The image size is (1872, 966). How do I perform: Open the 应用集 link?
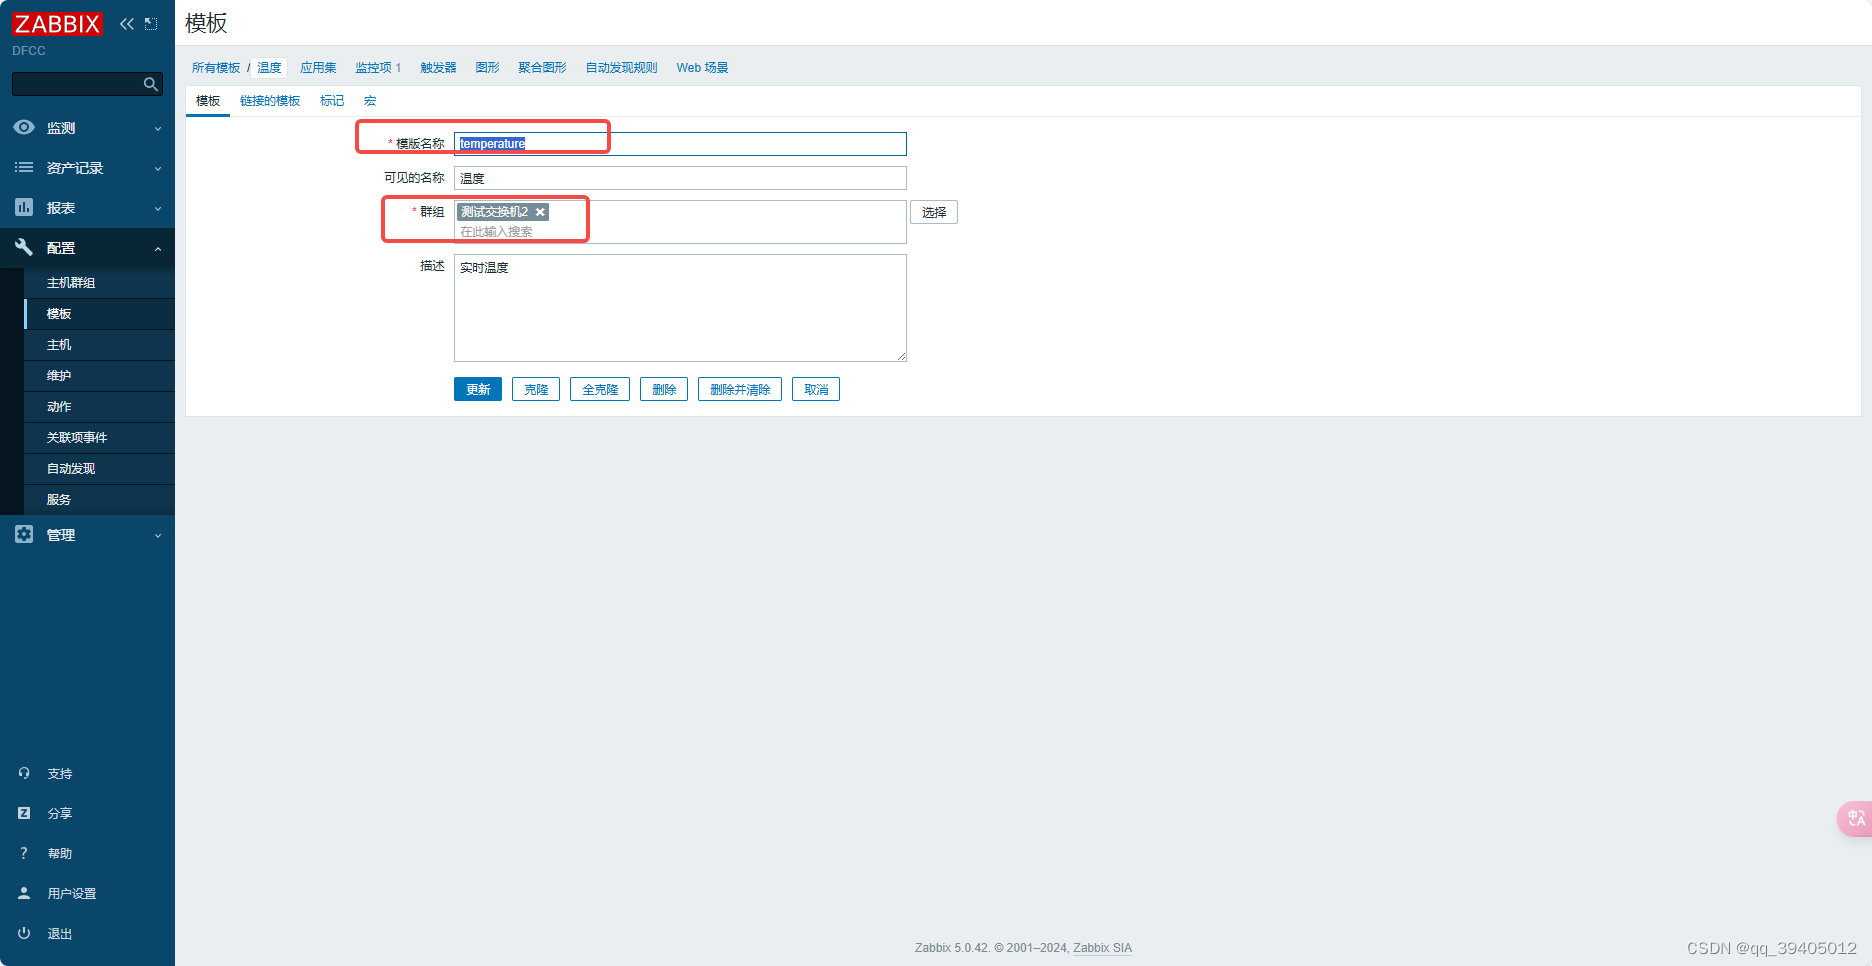click(318, 68)
